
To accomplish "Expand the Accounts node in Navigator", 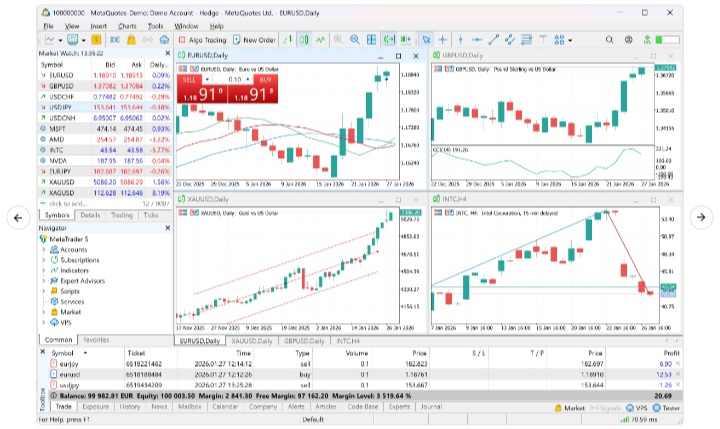I will tap(44, 249).
